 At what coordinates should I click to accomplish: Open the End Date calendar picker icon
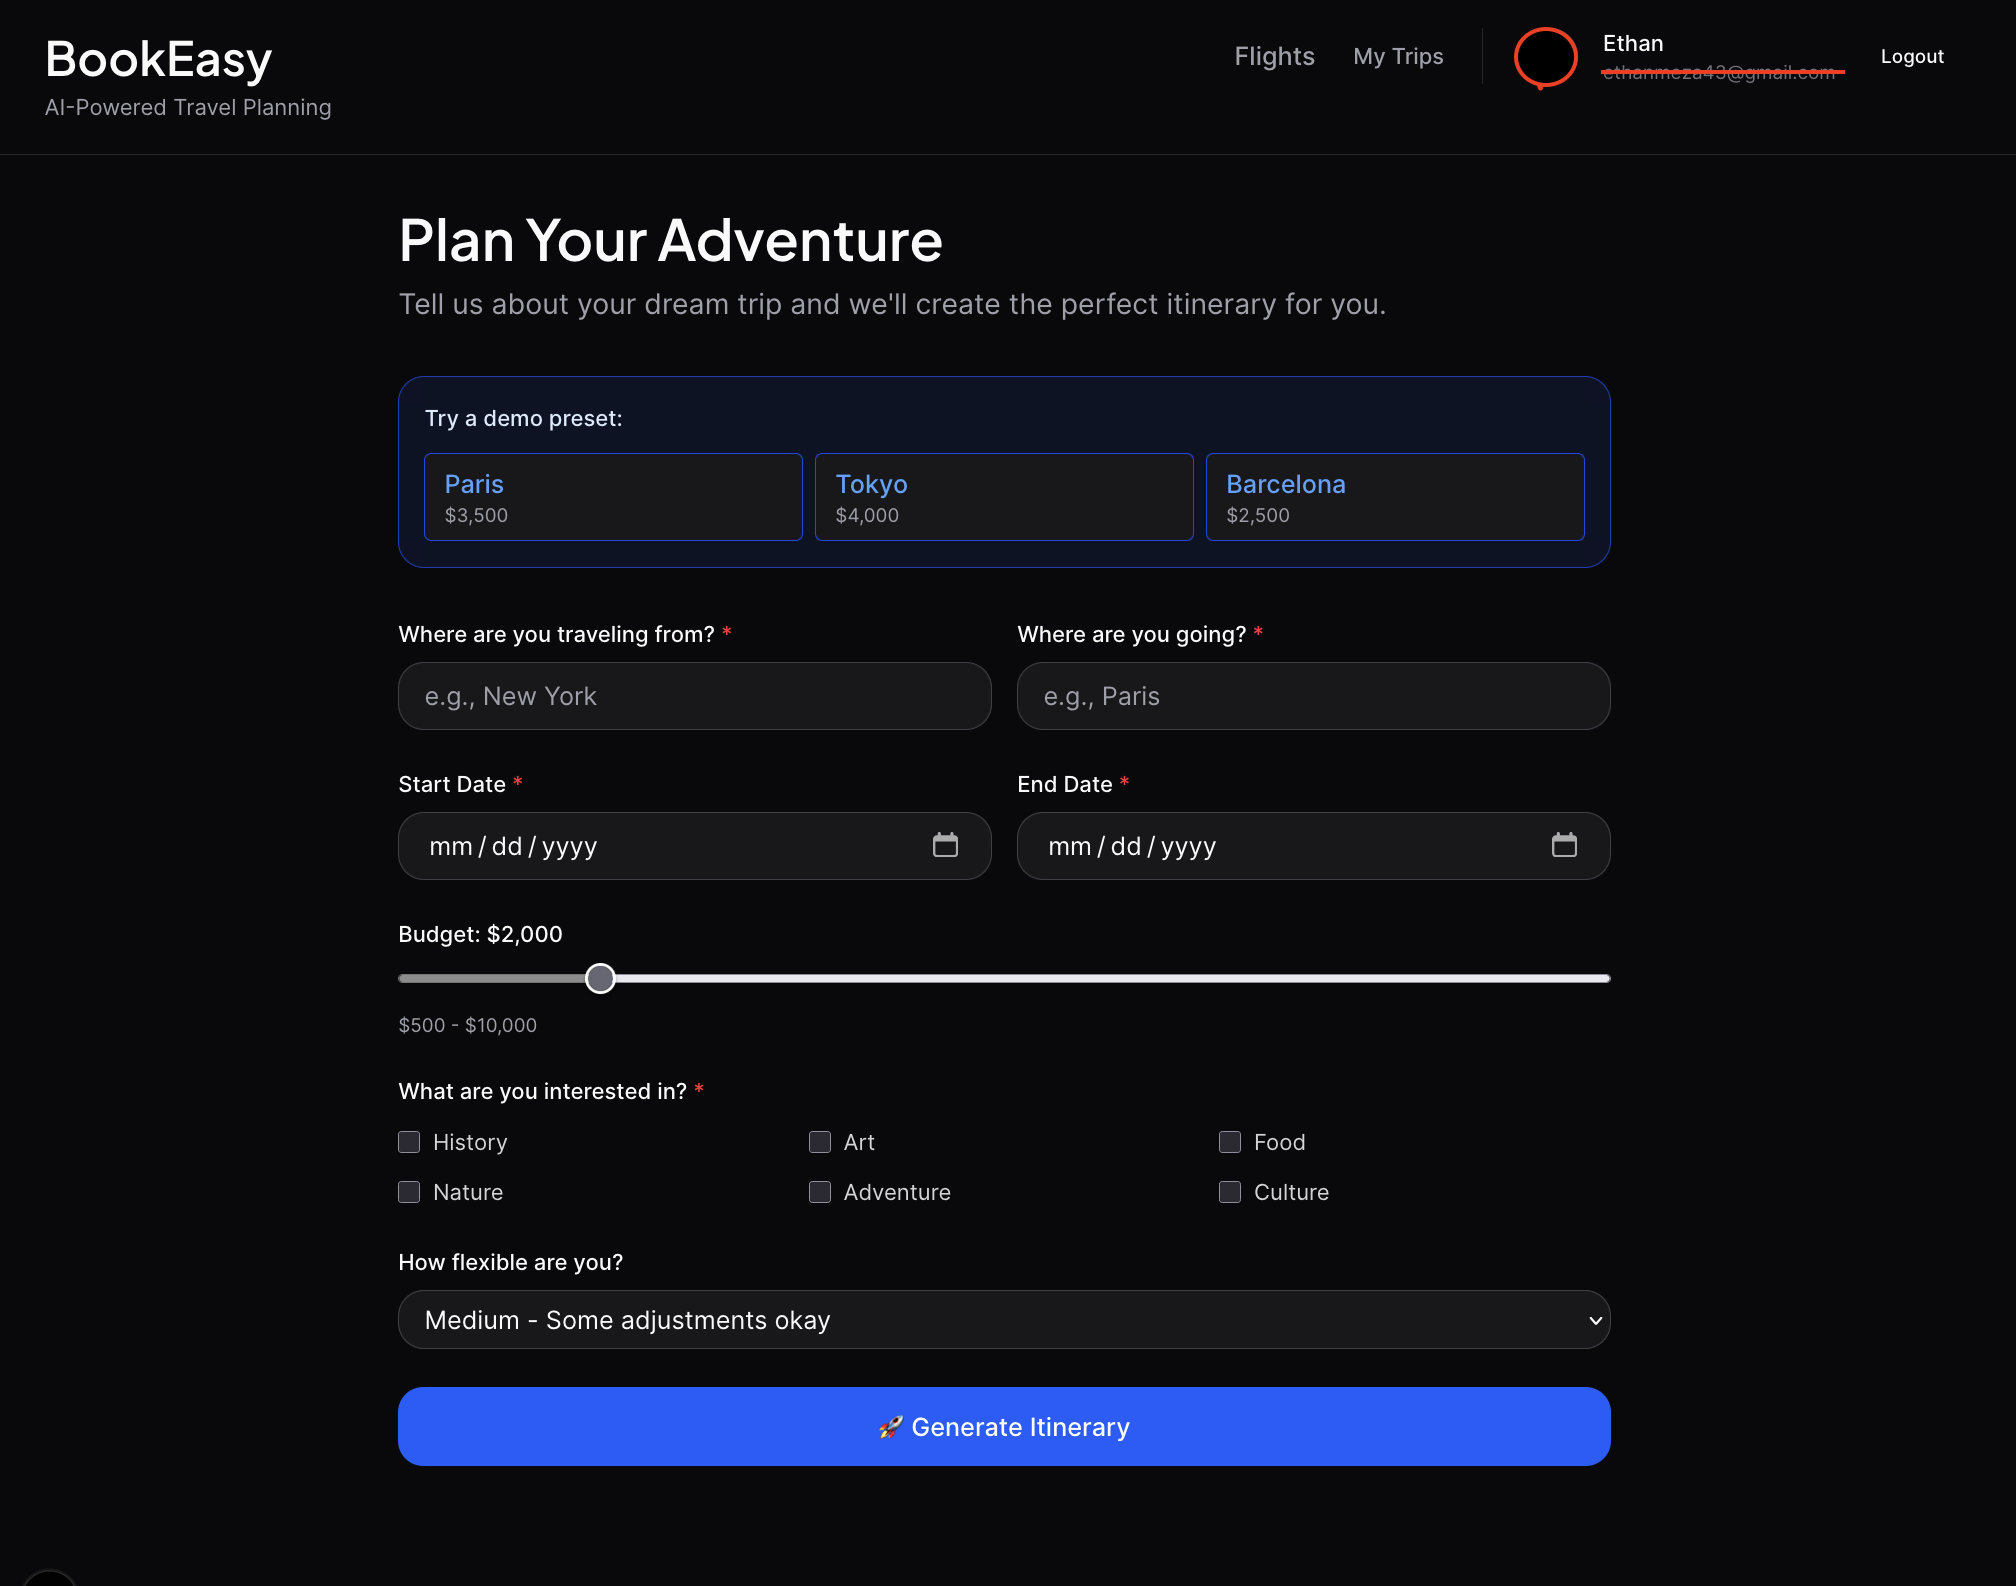(1564, 846)
